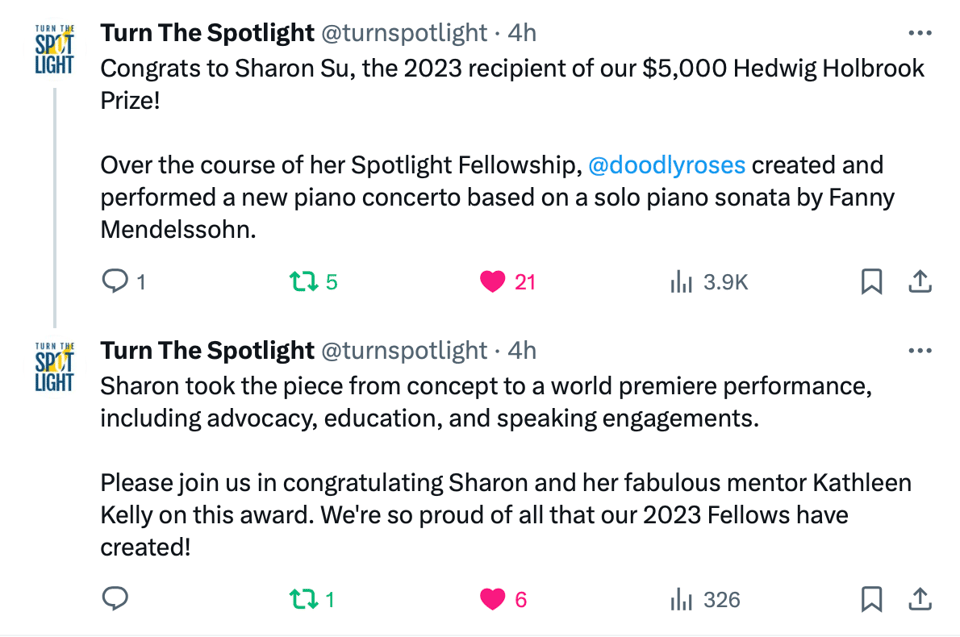Viewport: 960px width, 637px height.
Task: Retweet the Sharon Su congratulations tweet
Action: [x=301, y=282]
